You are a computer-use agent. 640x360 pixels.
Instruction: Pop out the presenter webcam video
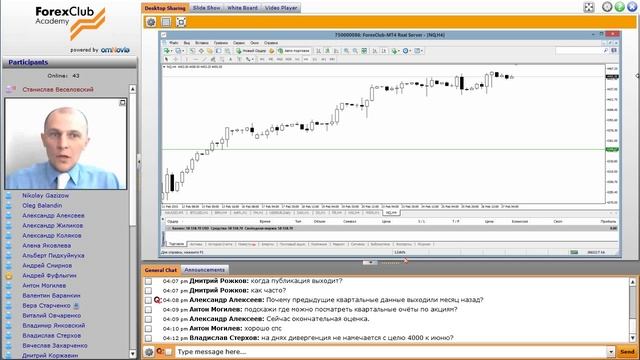pyautogui.click(x=122, y=102)
